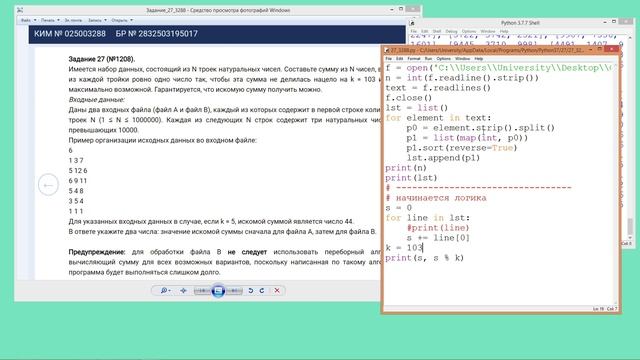Rotate the image clockwise

point(262,291)
